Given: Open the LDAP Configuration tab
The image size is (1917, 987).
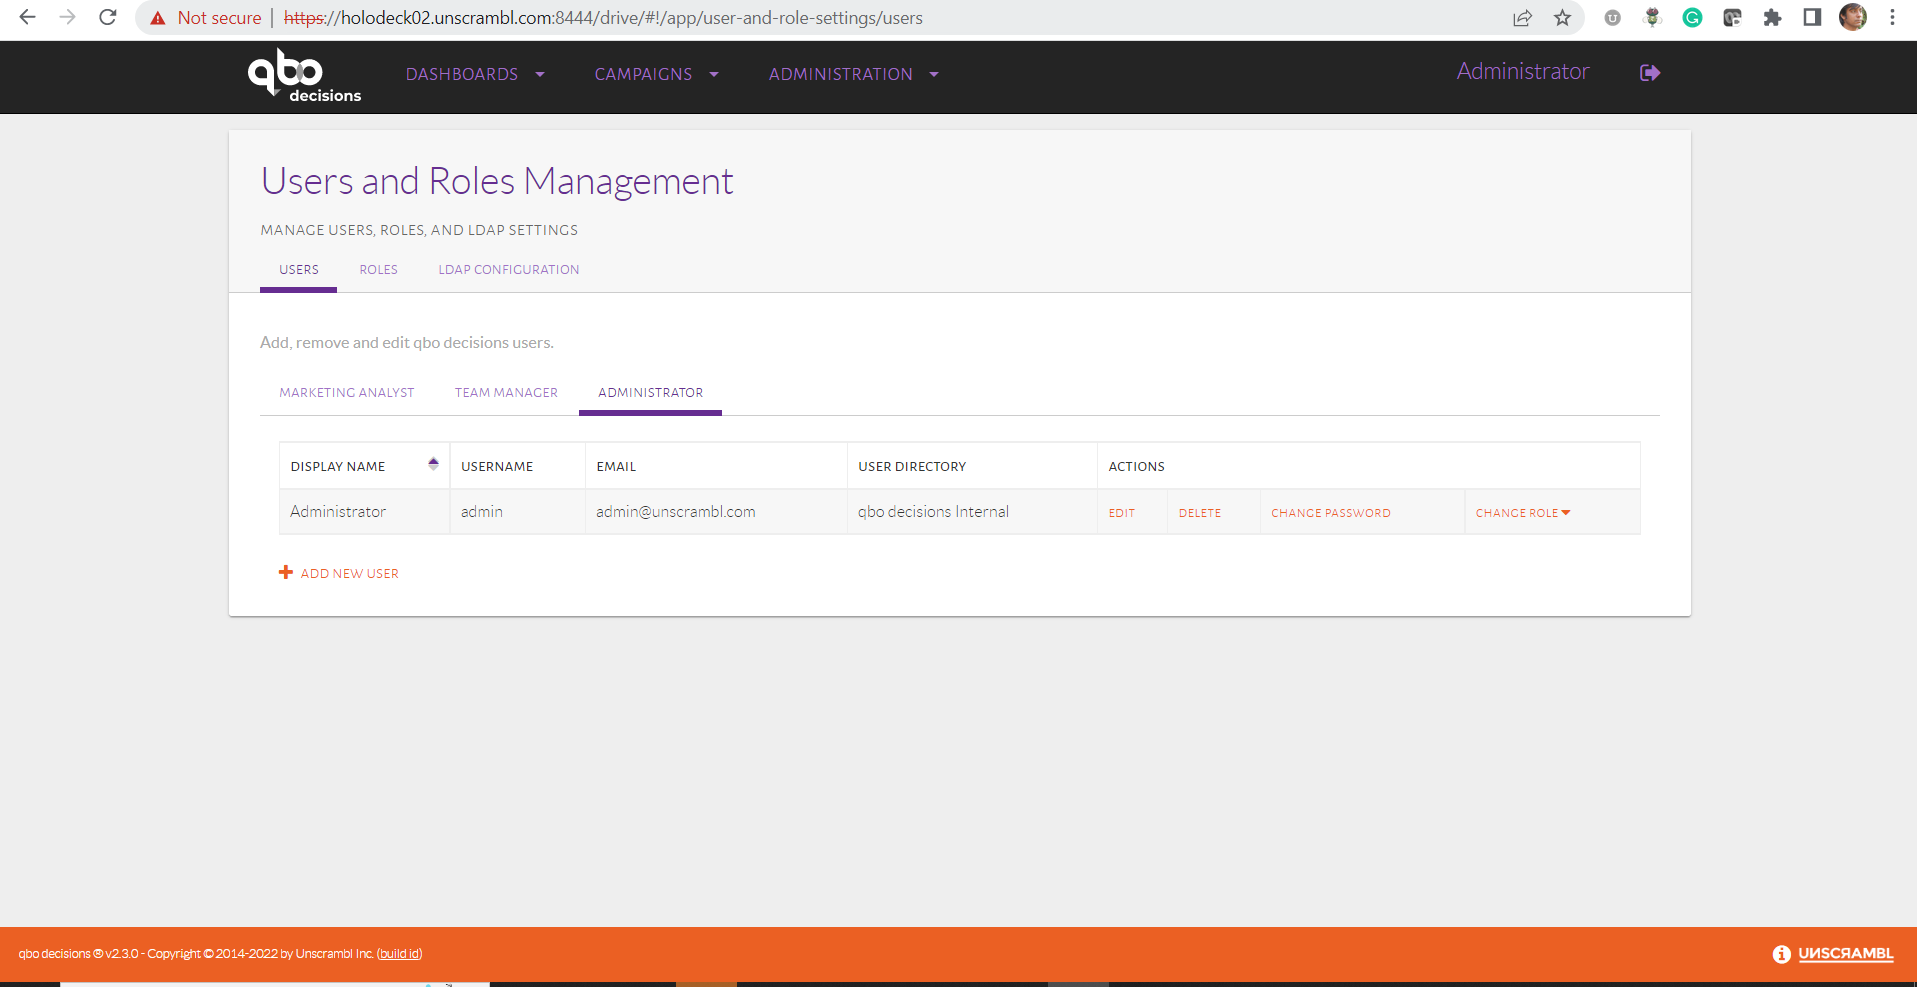Looking at the screenshot, I should 509,270.
